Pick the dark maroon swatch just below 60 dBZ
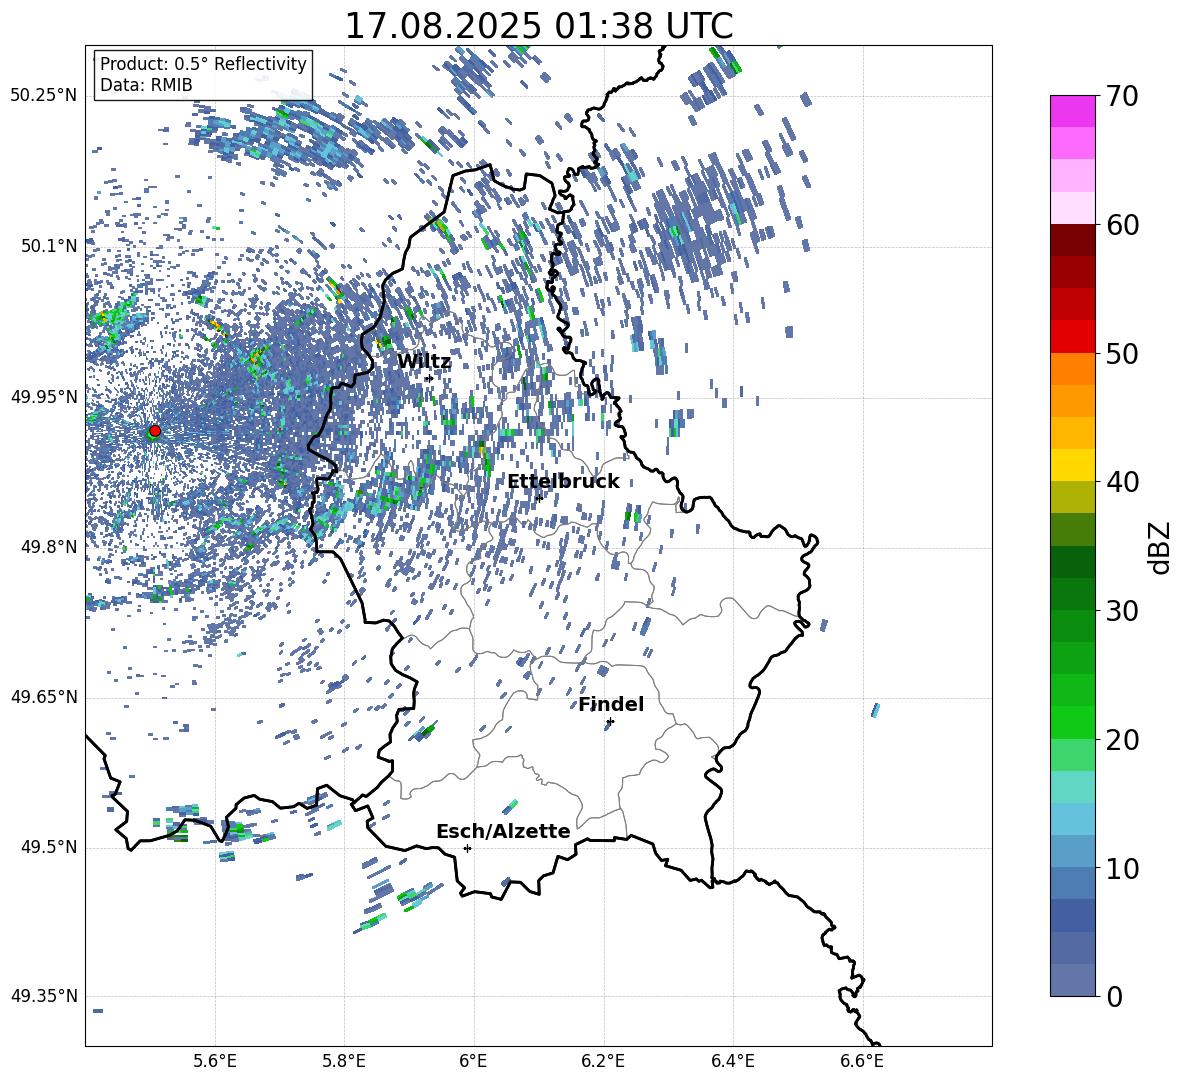The height and width of the screenshot is (1081, 1184). point(1072,240)
